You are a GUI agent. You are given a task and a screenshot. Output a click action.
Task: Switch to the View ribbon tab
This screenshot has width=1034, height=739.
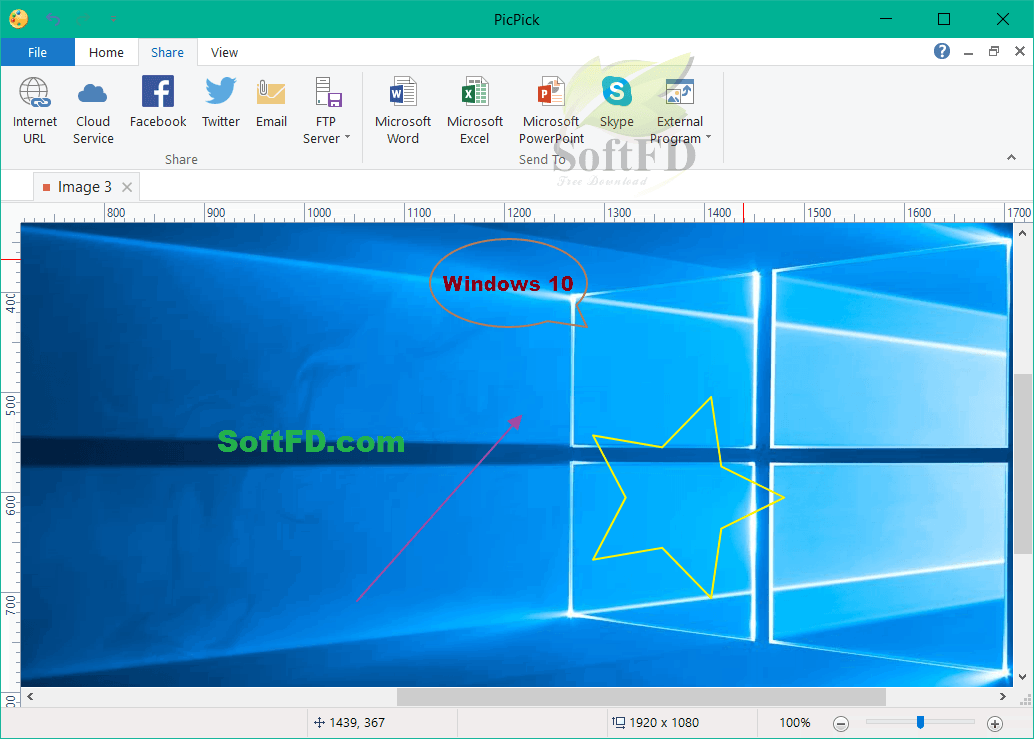[x=224, y=52]
